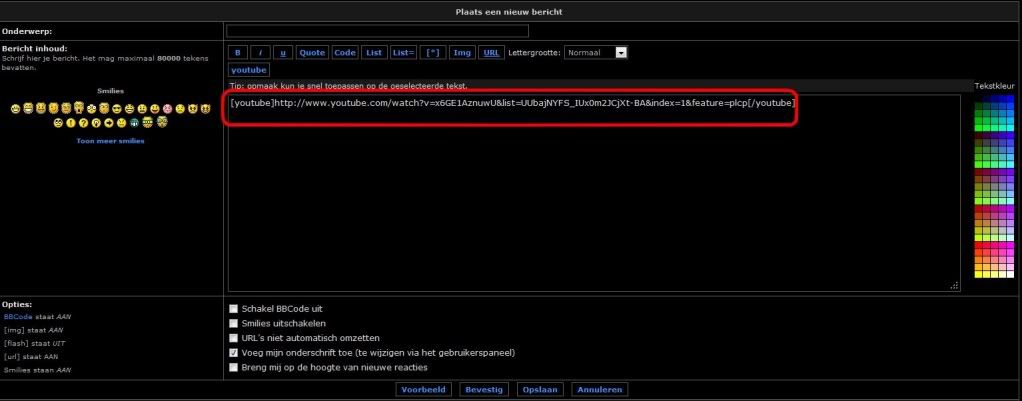Insert the screaming shocked smiley
The height and width of the screenshot is (401, 1022).
[x=79, y=108]
